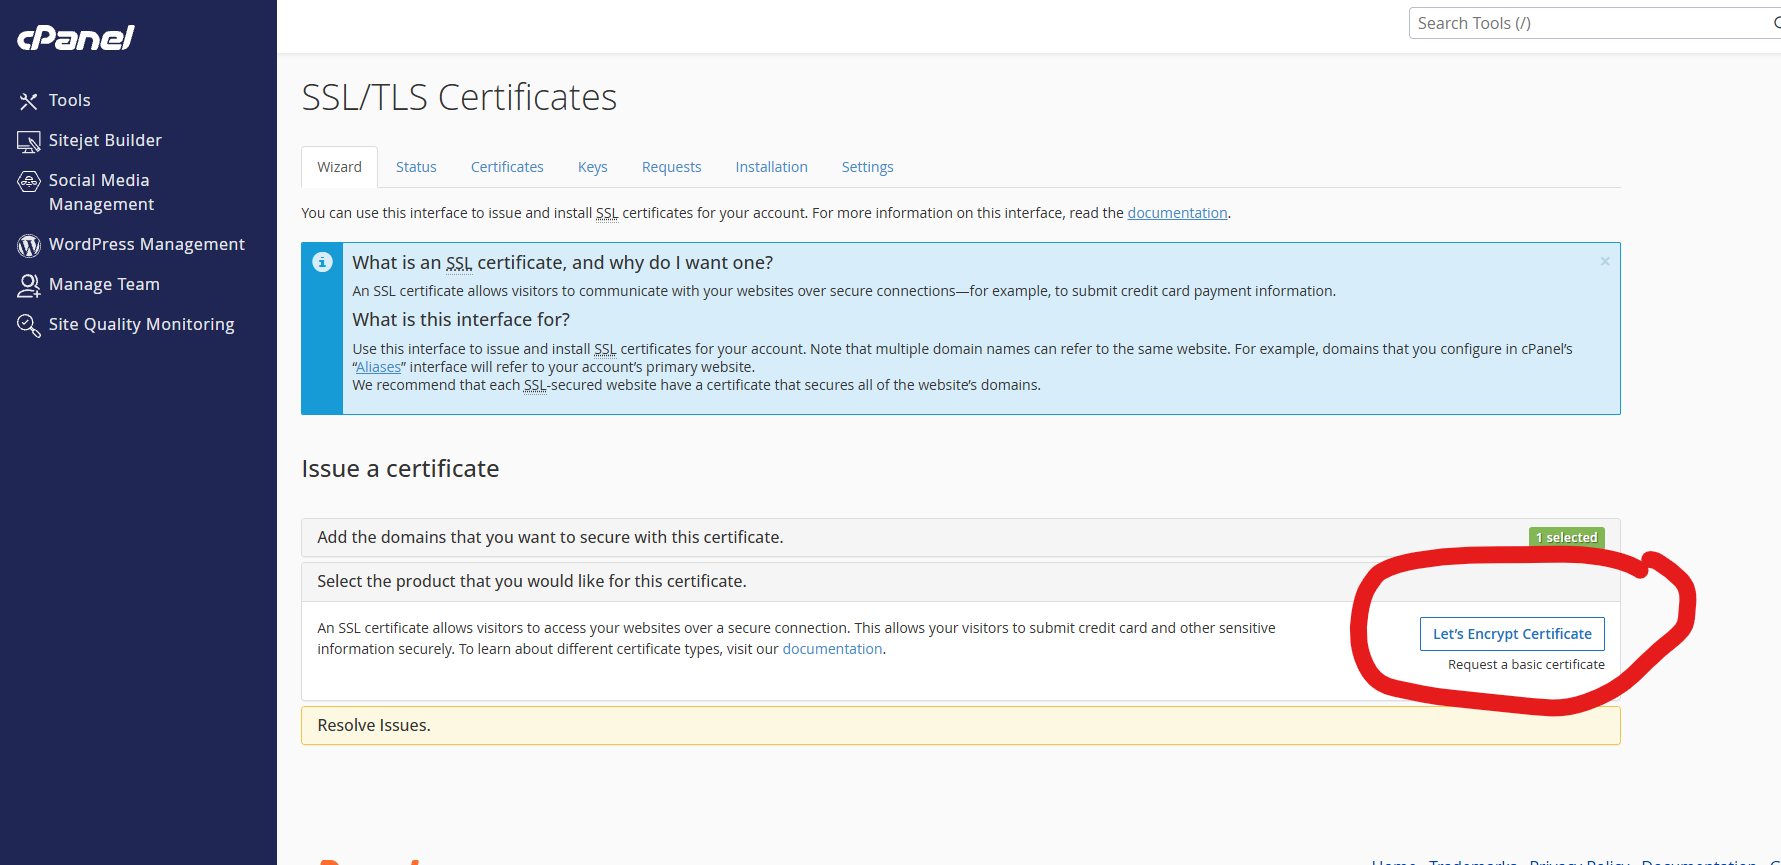Expand the Resolve Issues section

tap(960, 725)
